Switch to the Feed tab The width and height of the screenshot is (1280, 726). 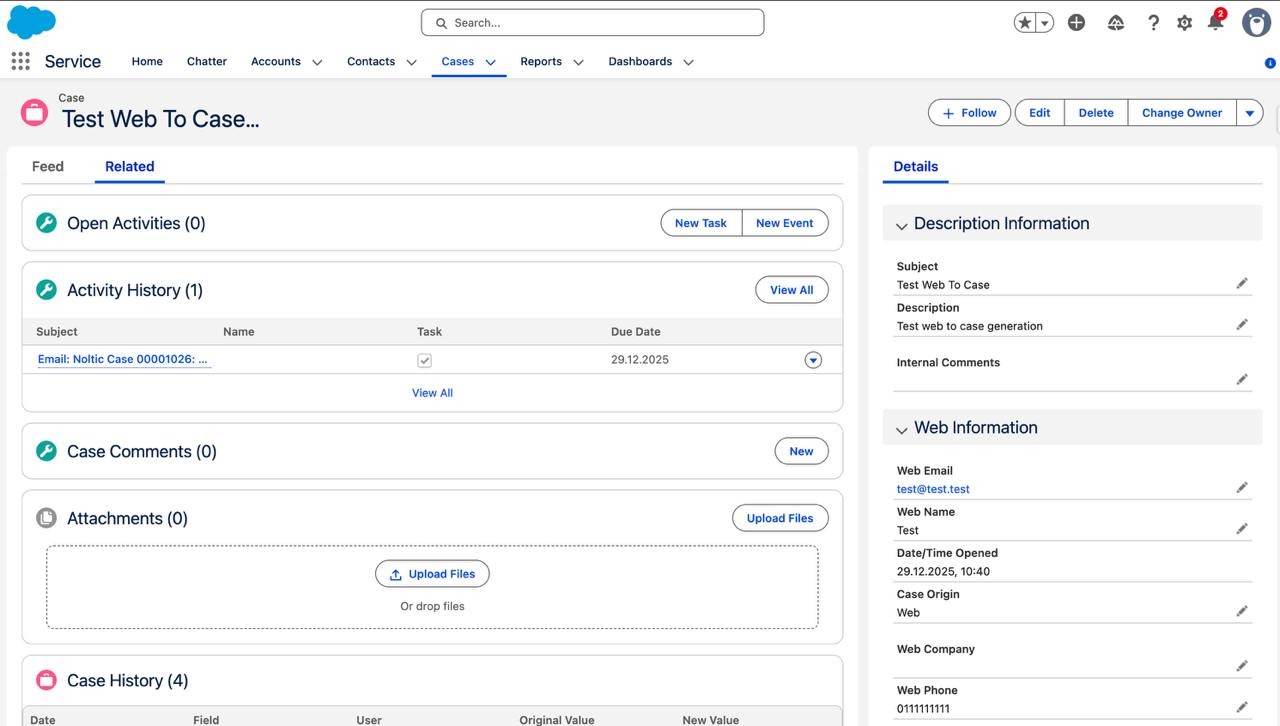pyautogui.click(x=48, y=166)
